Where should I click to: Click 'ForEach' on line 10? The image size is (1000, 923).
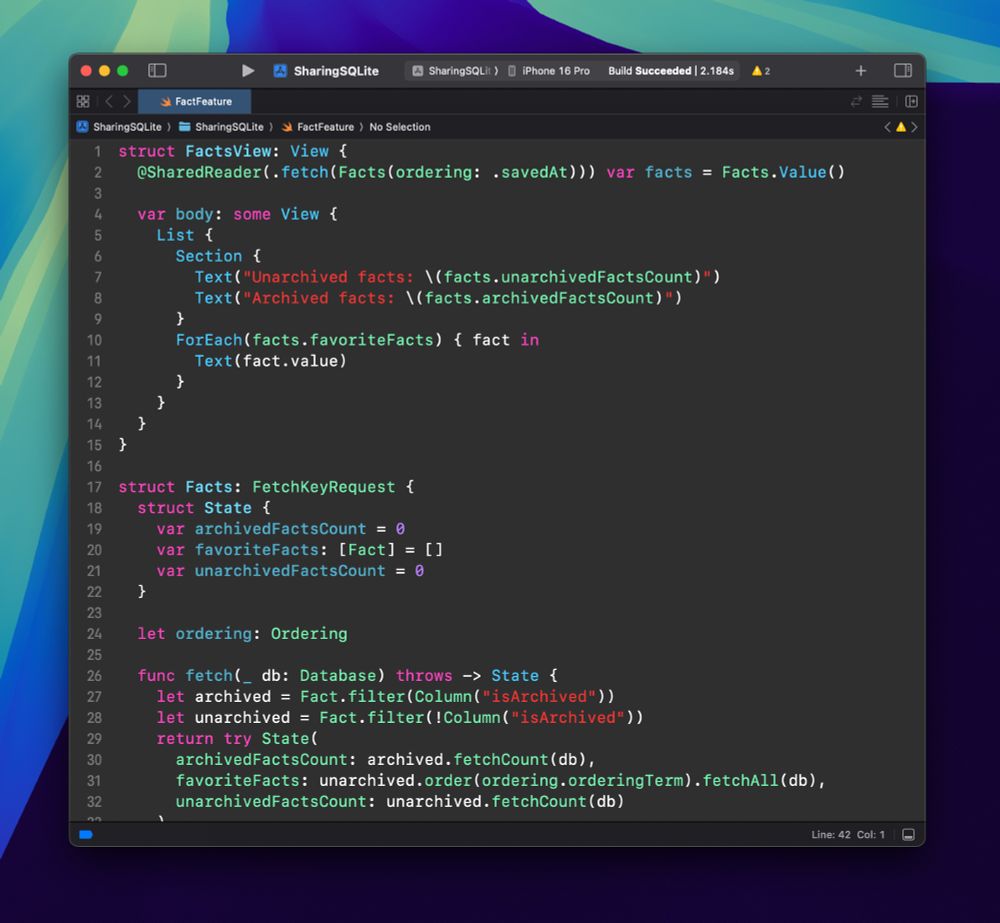[209, 340]
